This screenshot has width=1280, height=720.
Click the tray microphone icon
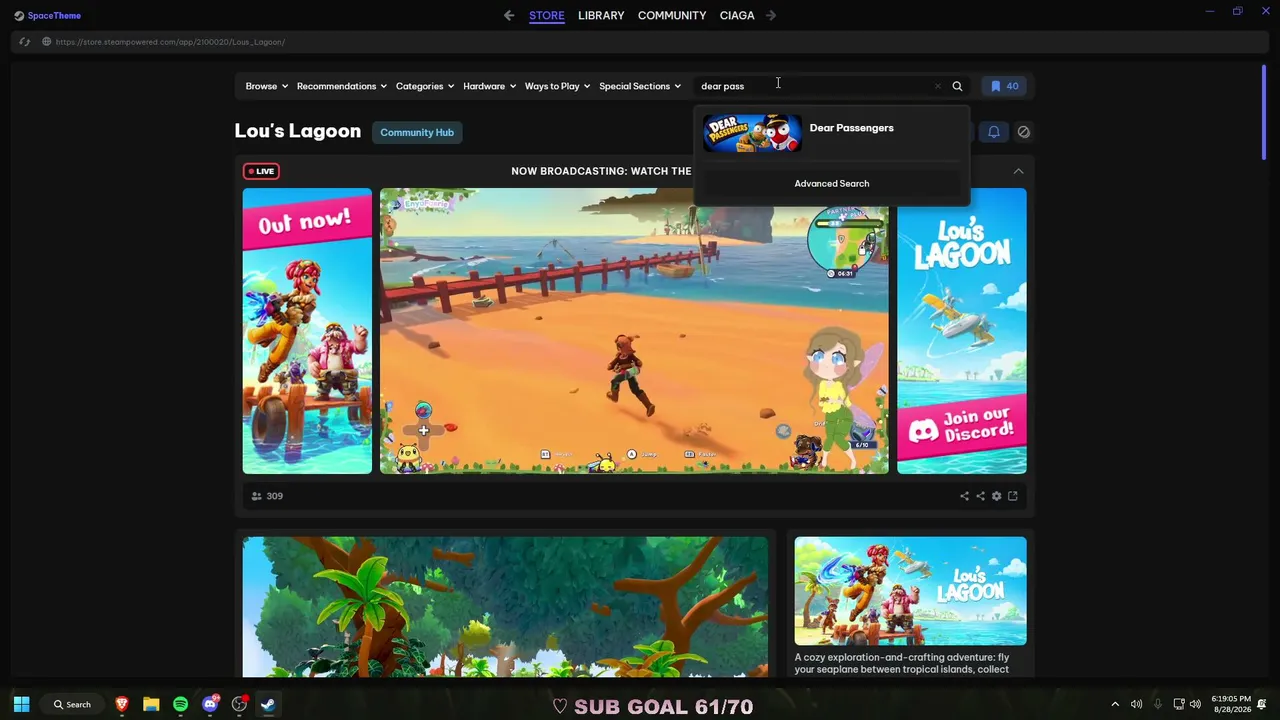point(1158,704)
